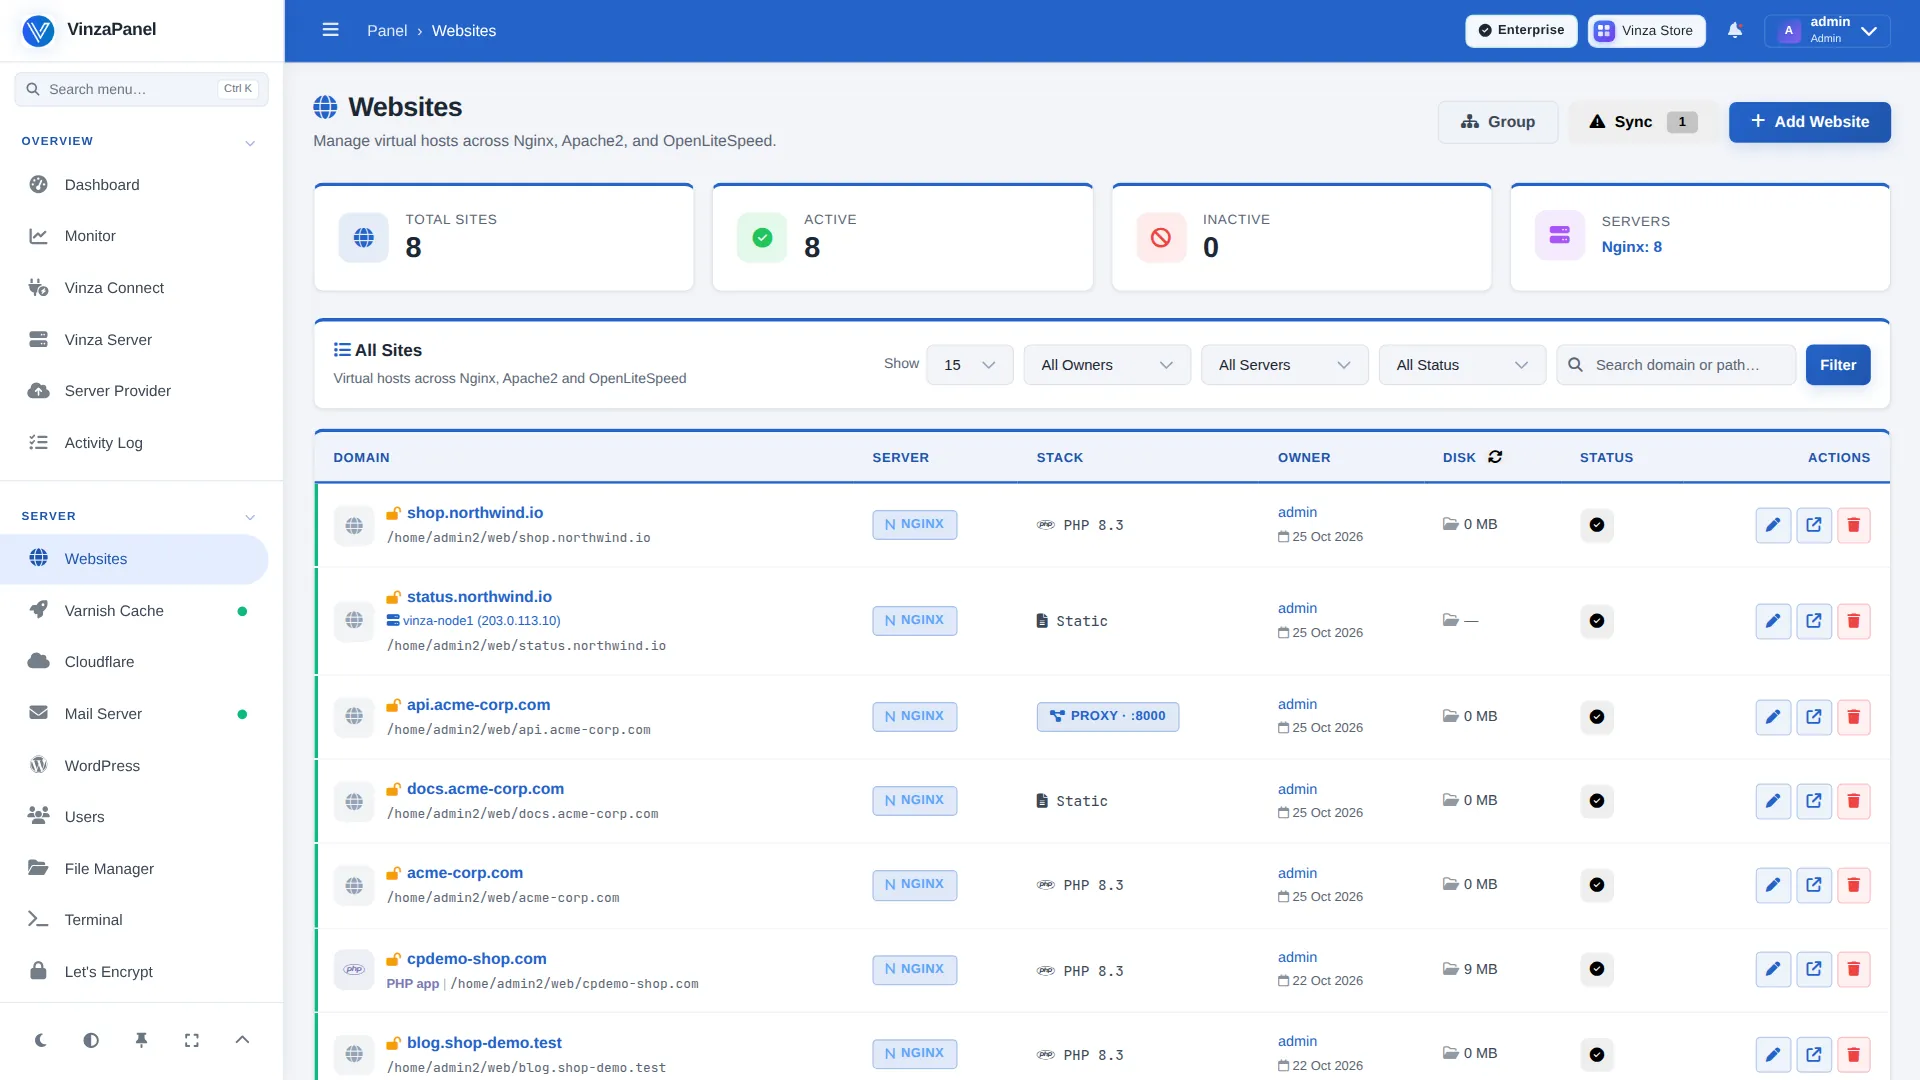Open acme-corp.com external link icon
This screenshot has width=1920, height=1080.
pyautogui.click(x=1813, y=885)
